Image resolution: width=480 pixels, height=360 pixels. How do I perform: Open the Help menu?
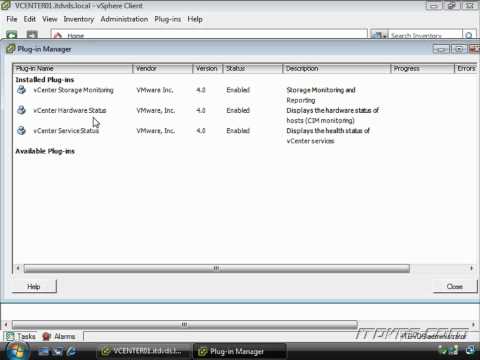pyautogui.click(x=195, y=19)
